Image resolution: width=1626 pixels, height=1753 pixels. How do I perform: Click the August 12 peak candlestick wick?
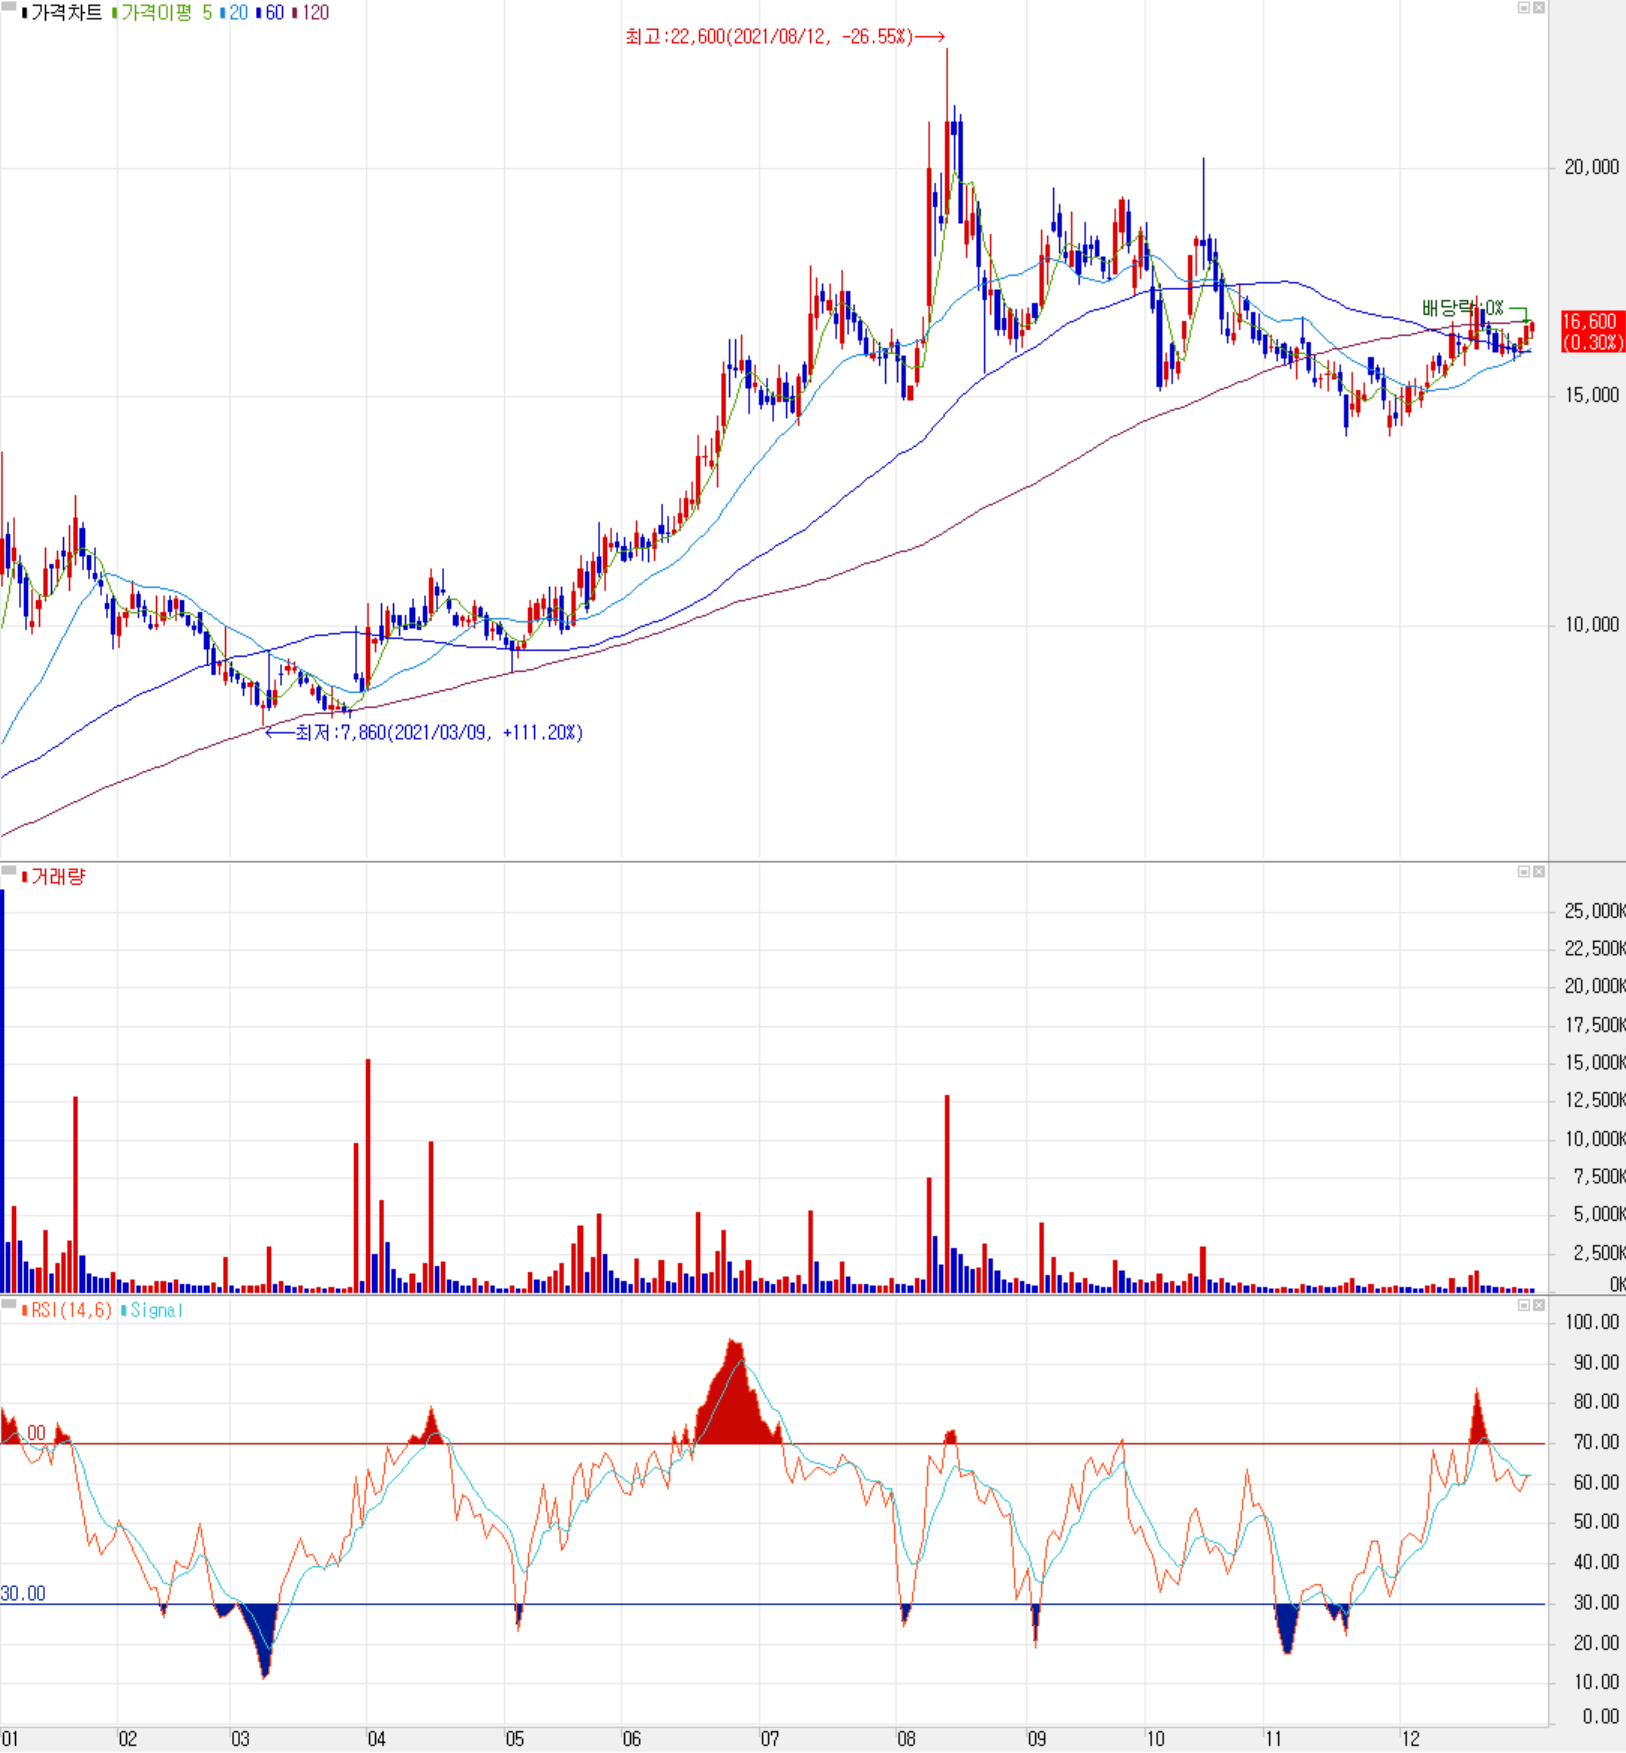(947, 85)
